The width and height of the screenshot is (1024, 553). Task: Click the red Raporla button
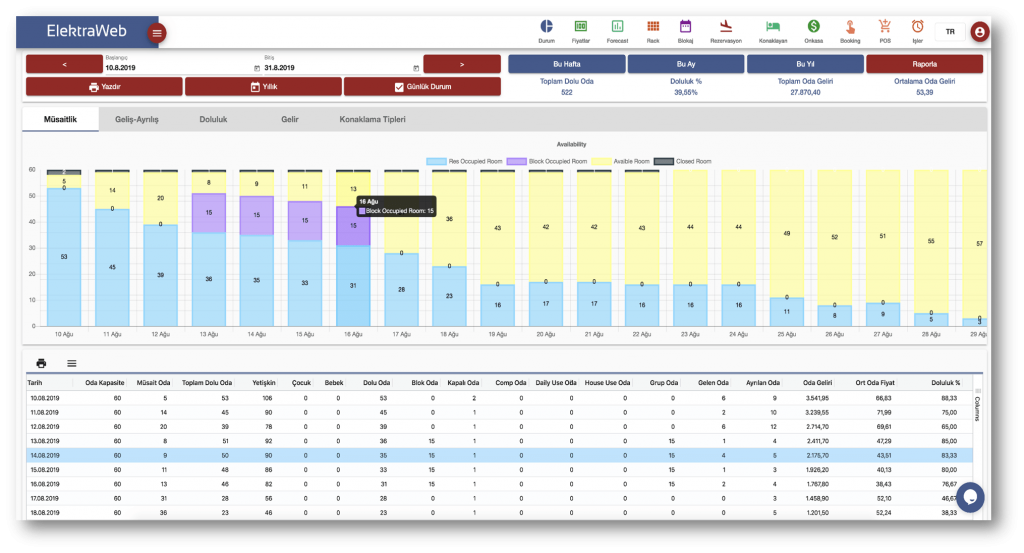(924, 64)
